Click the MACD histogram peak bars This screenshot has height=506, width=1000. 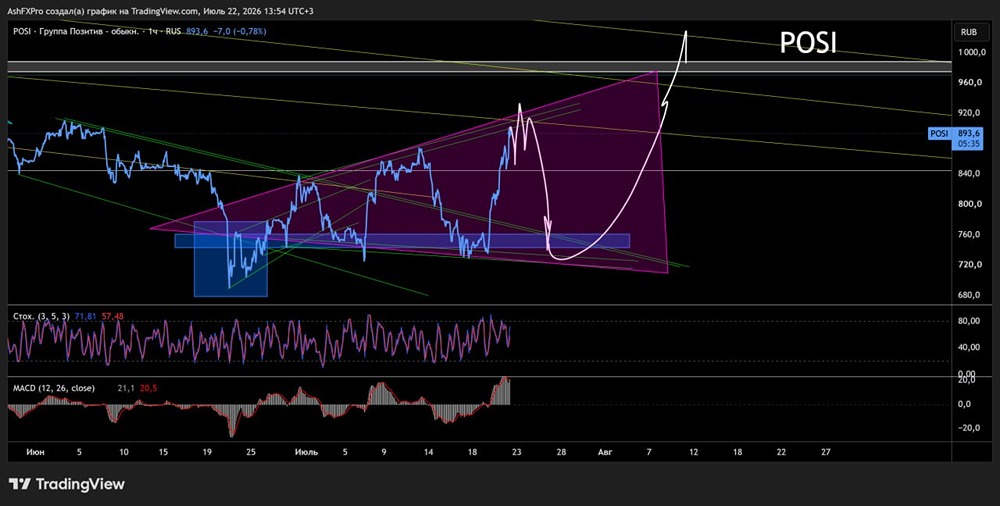[504, 391]
